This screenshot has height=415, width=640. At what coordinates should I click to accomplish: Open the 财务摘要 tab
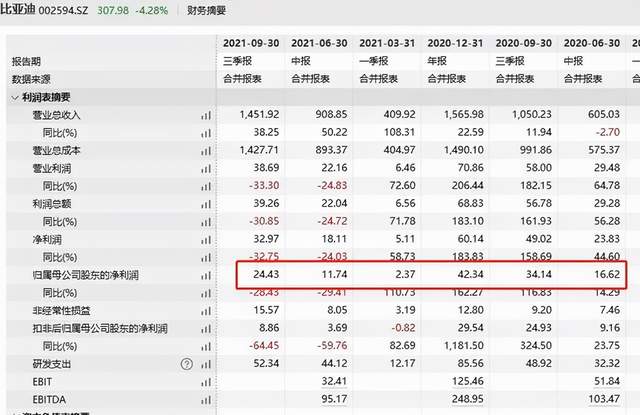coord(207,10)
